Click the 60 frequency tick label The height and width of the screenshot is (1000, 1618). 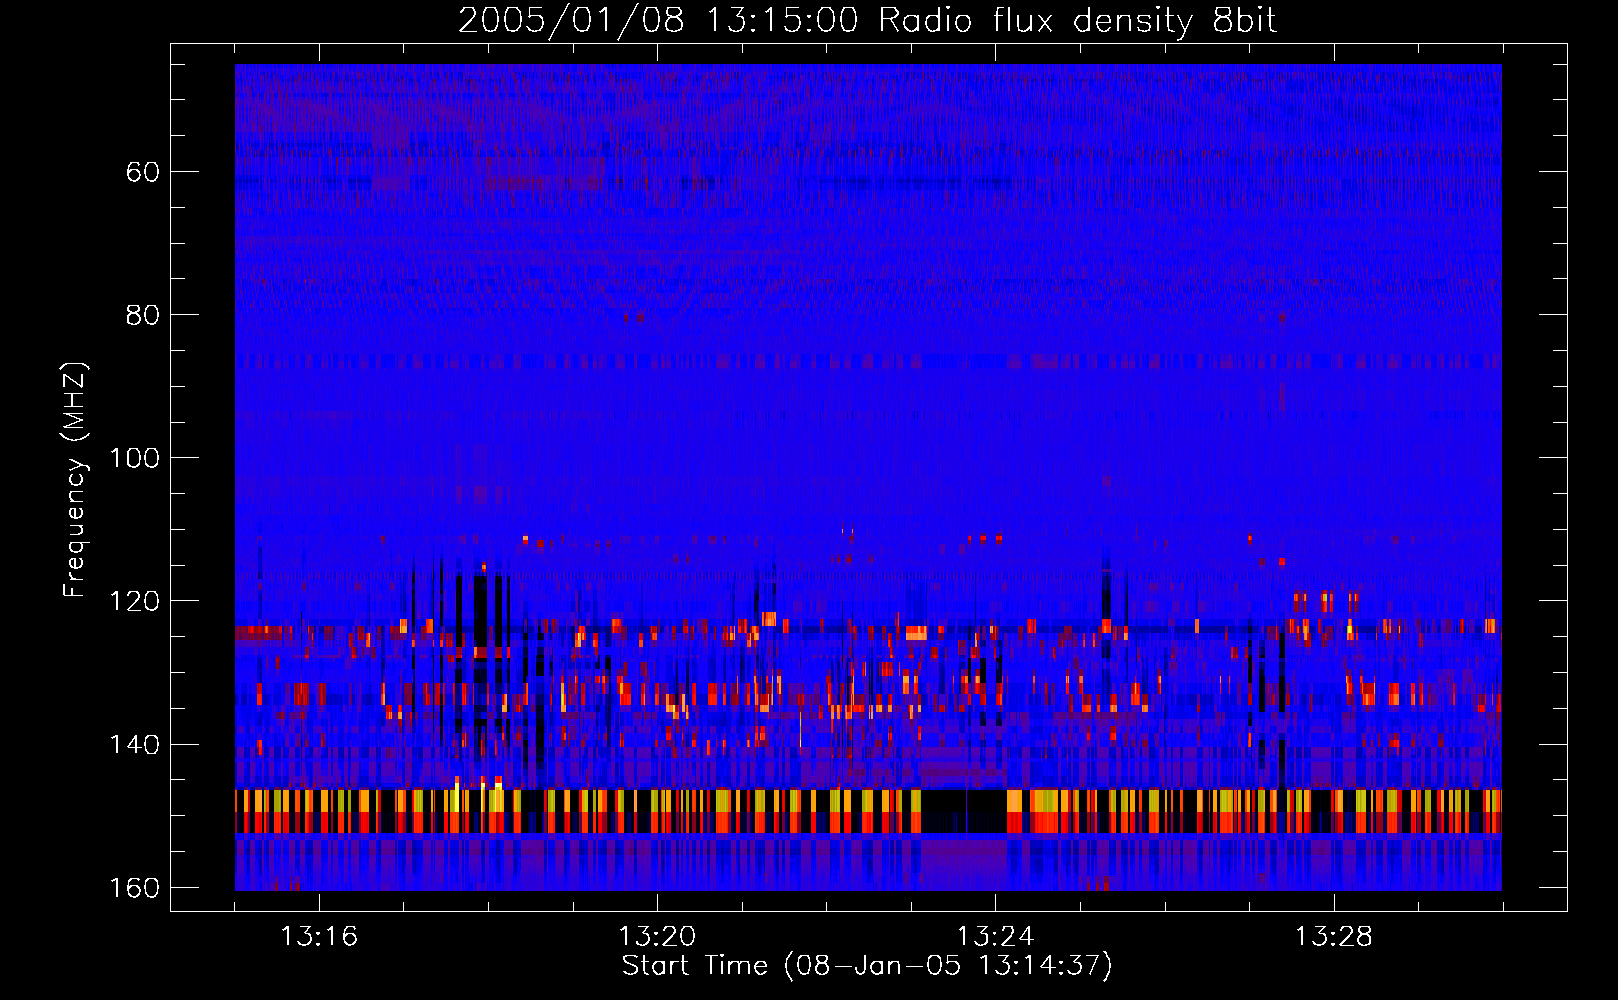point(143,172)
